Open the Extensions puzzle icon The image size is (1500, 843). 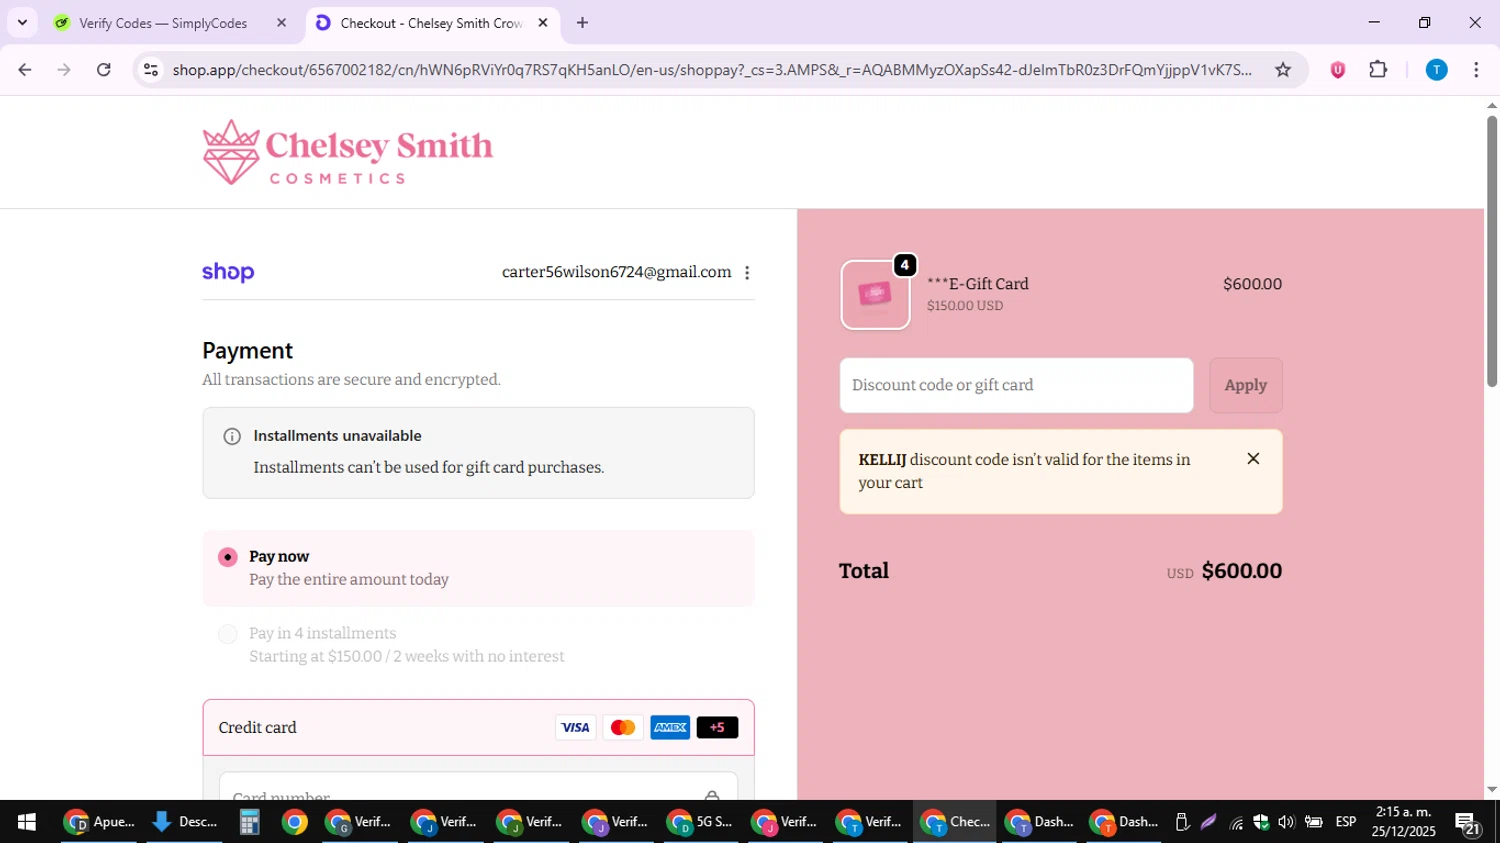(1378, 70)
